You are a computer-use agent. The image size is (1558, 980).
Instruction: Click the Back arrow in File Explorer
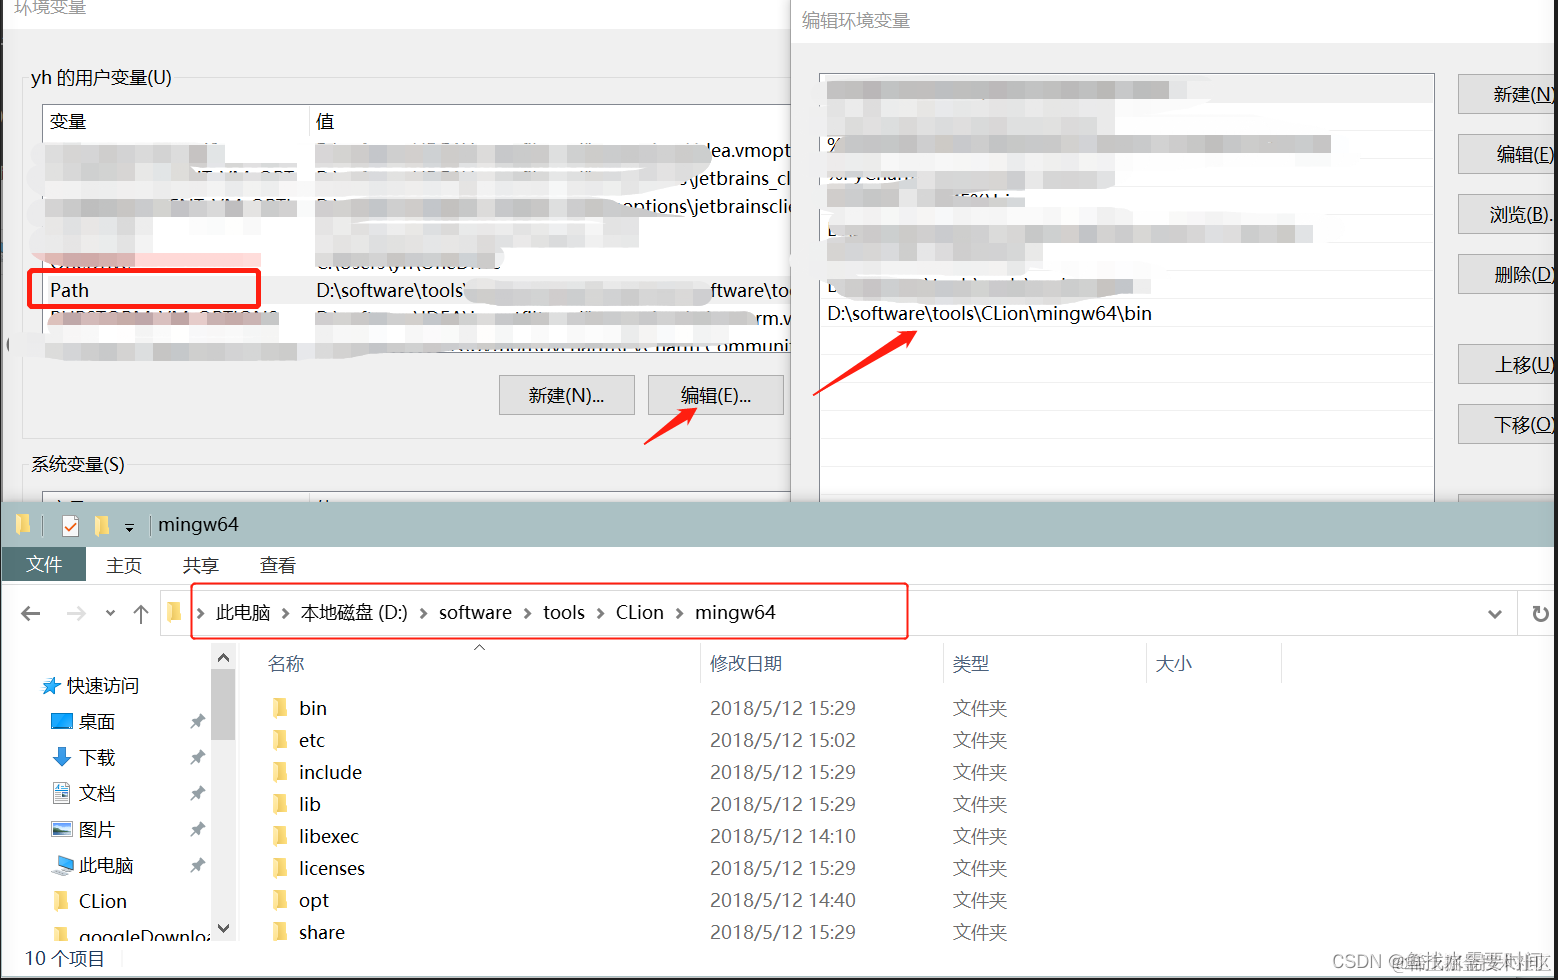(x=31, y=613)
